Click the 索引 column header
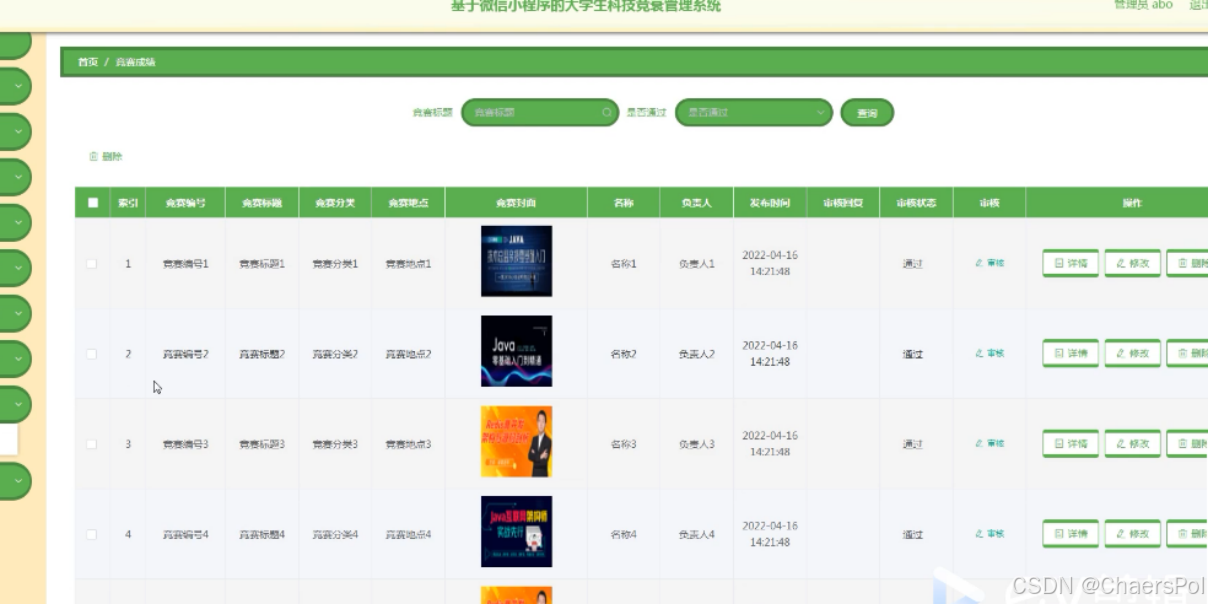The height and width of the screenshot is (605, 1209). click(x=128, y=203)
